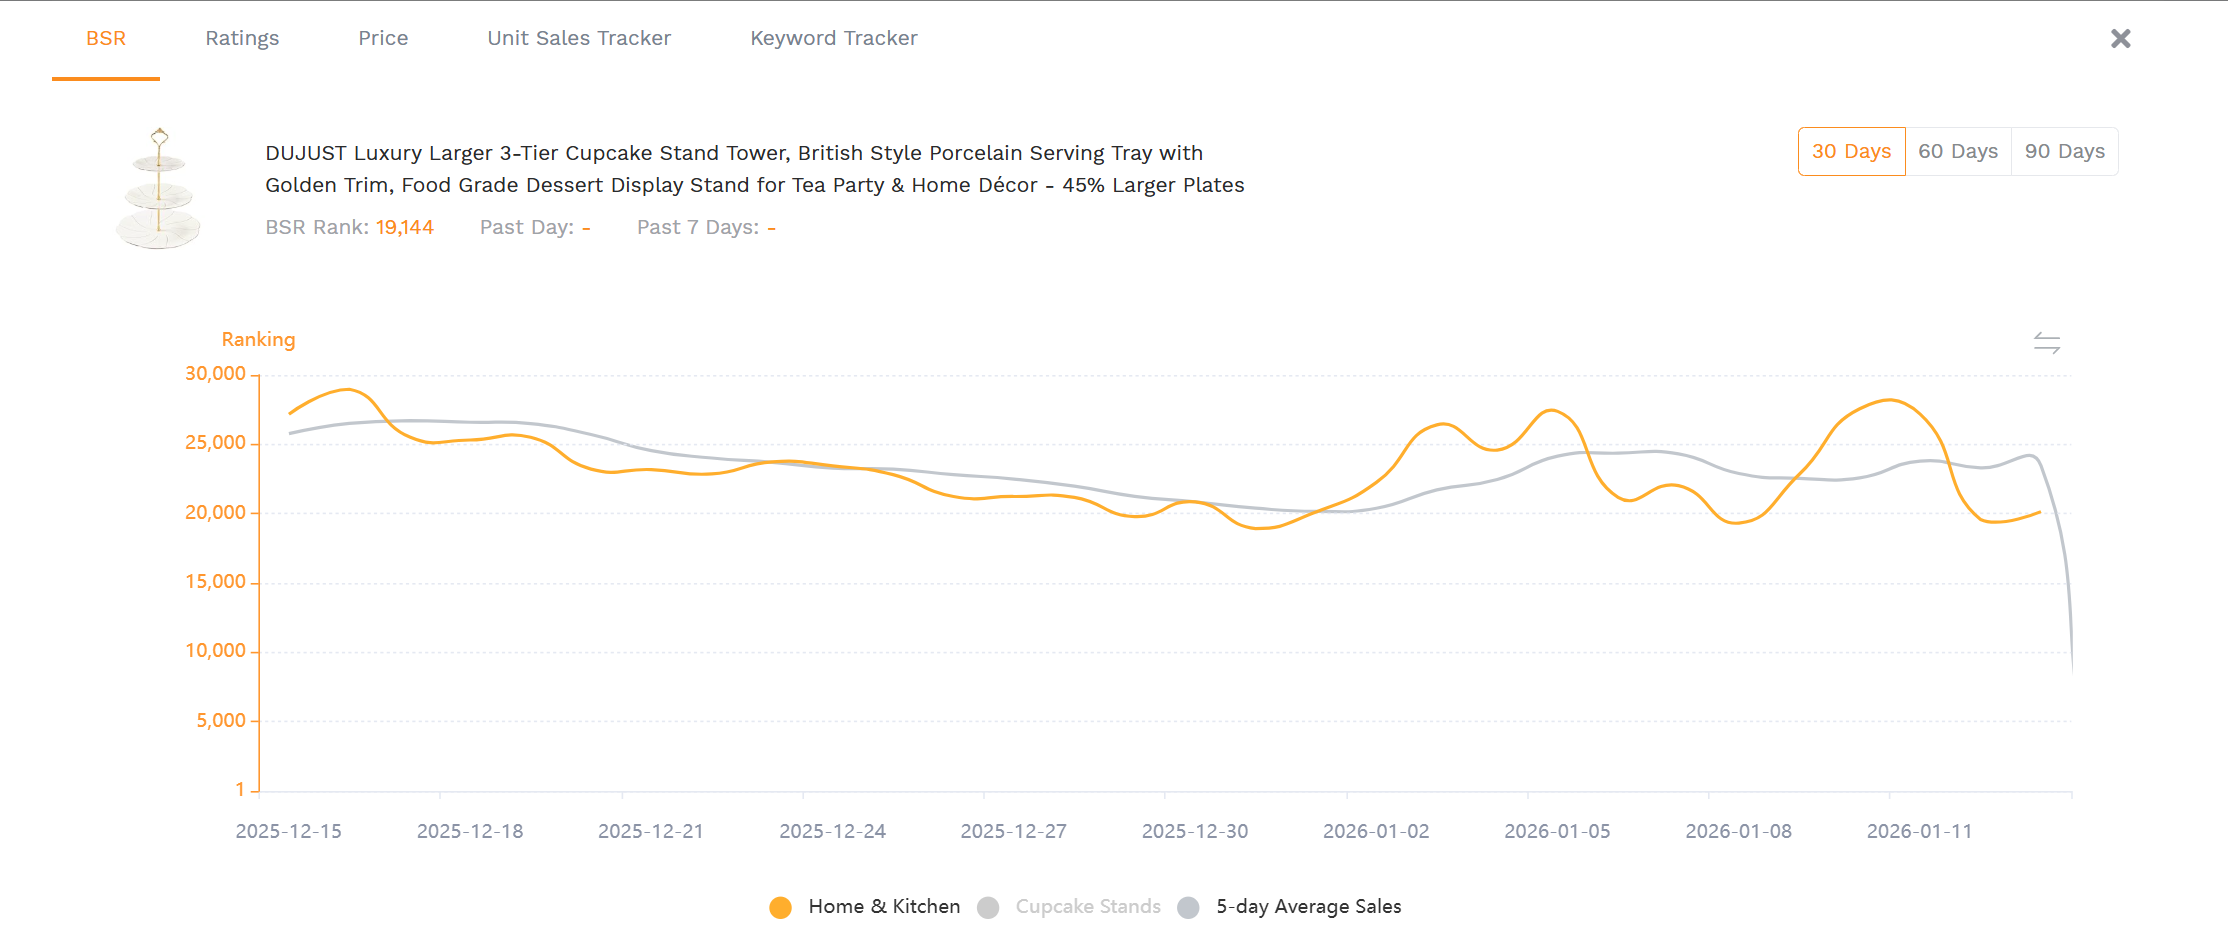
Task: Open the Price tab
Action: coord(383,38)
